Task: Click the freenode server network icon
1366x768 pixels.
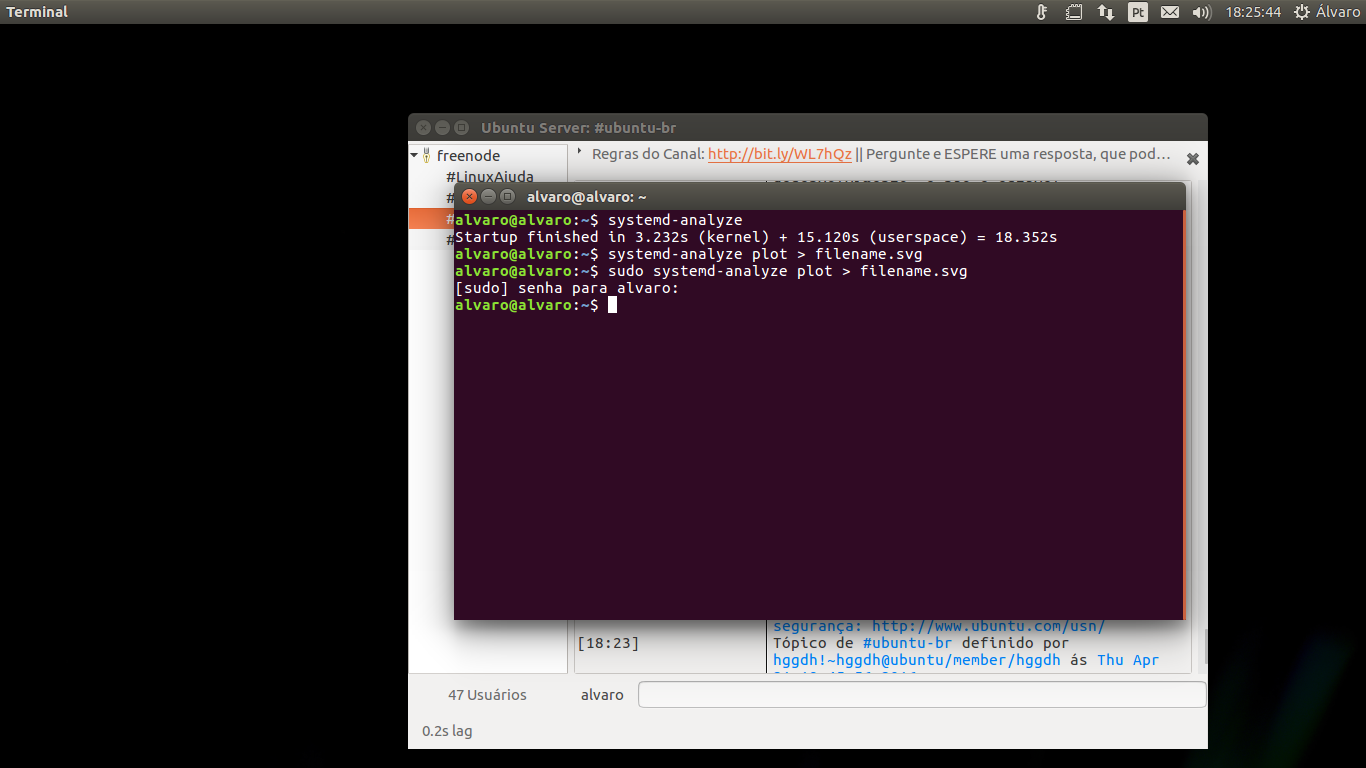Action: point(427,156)
